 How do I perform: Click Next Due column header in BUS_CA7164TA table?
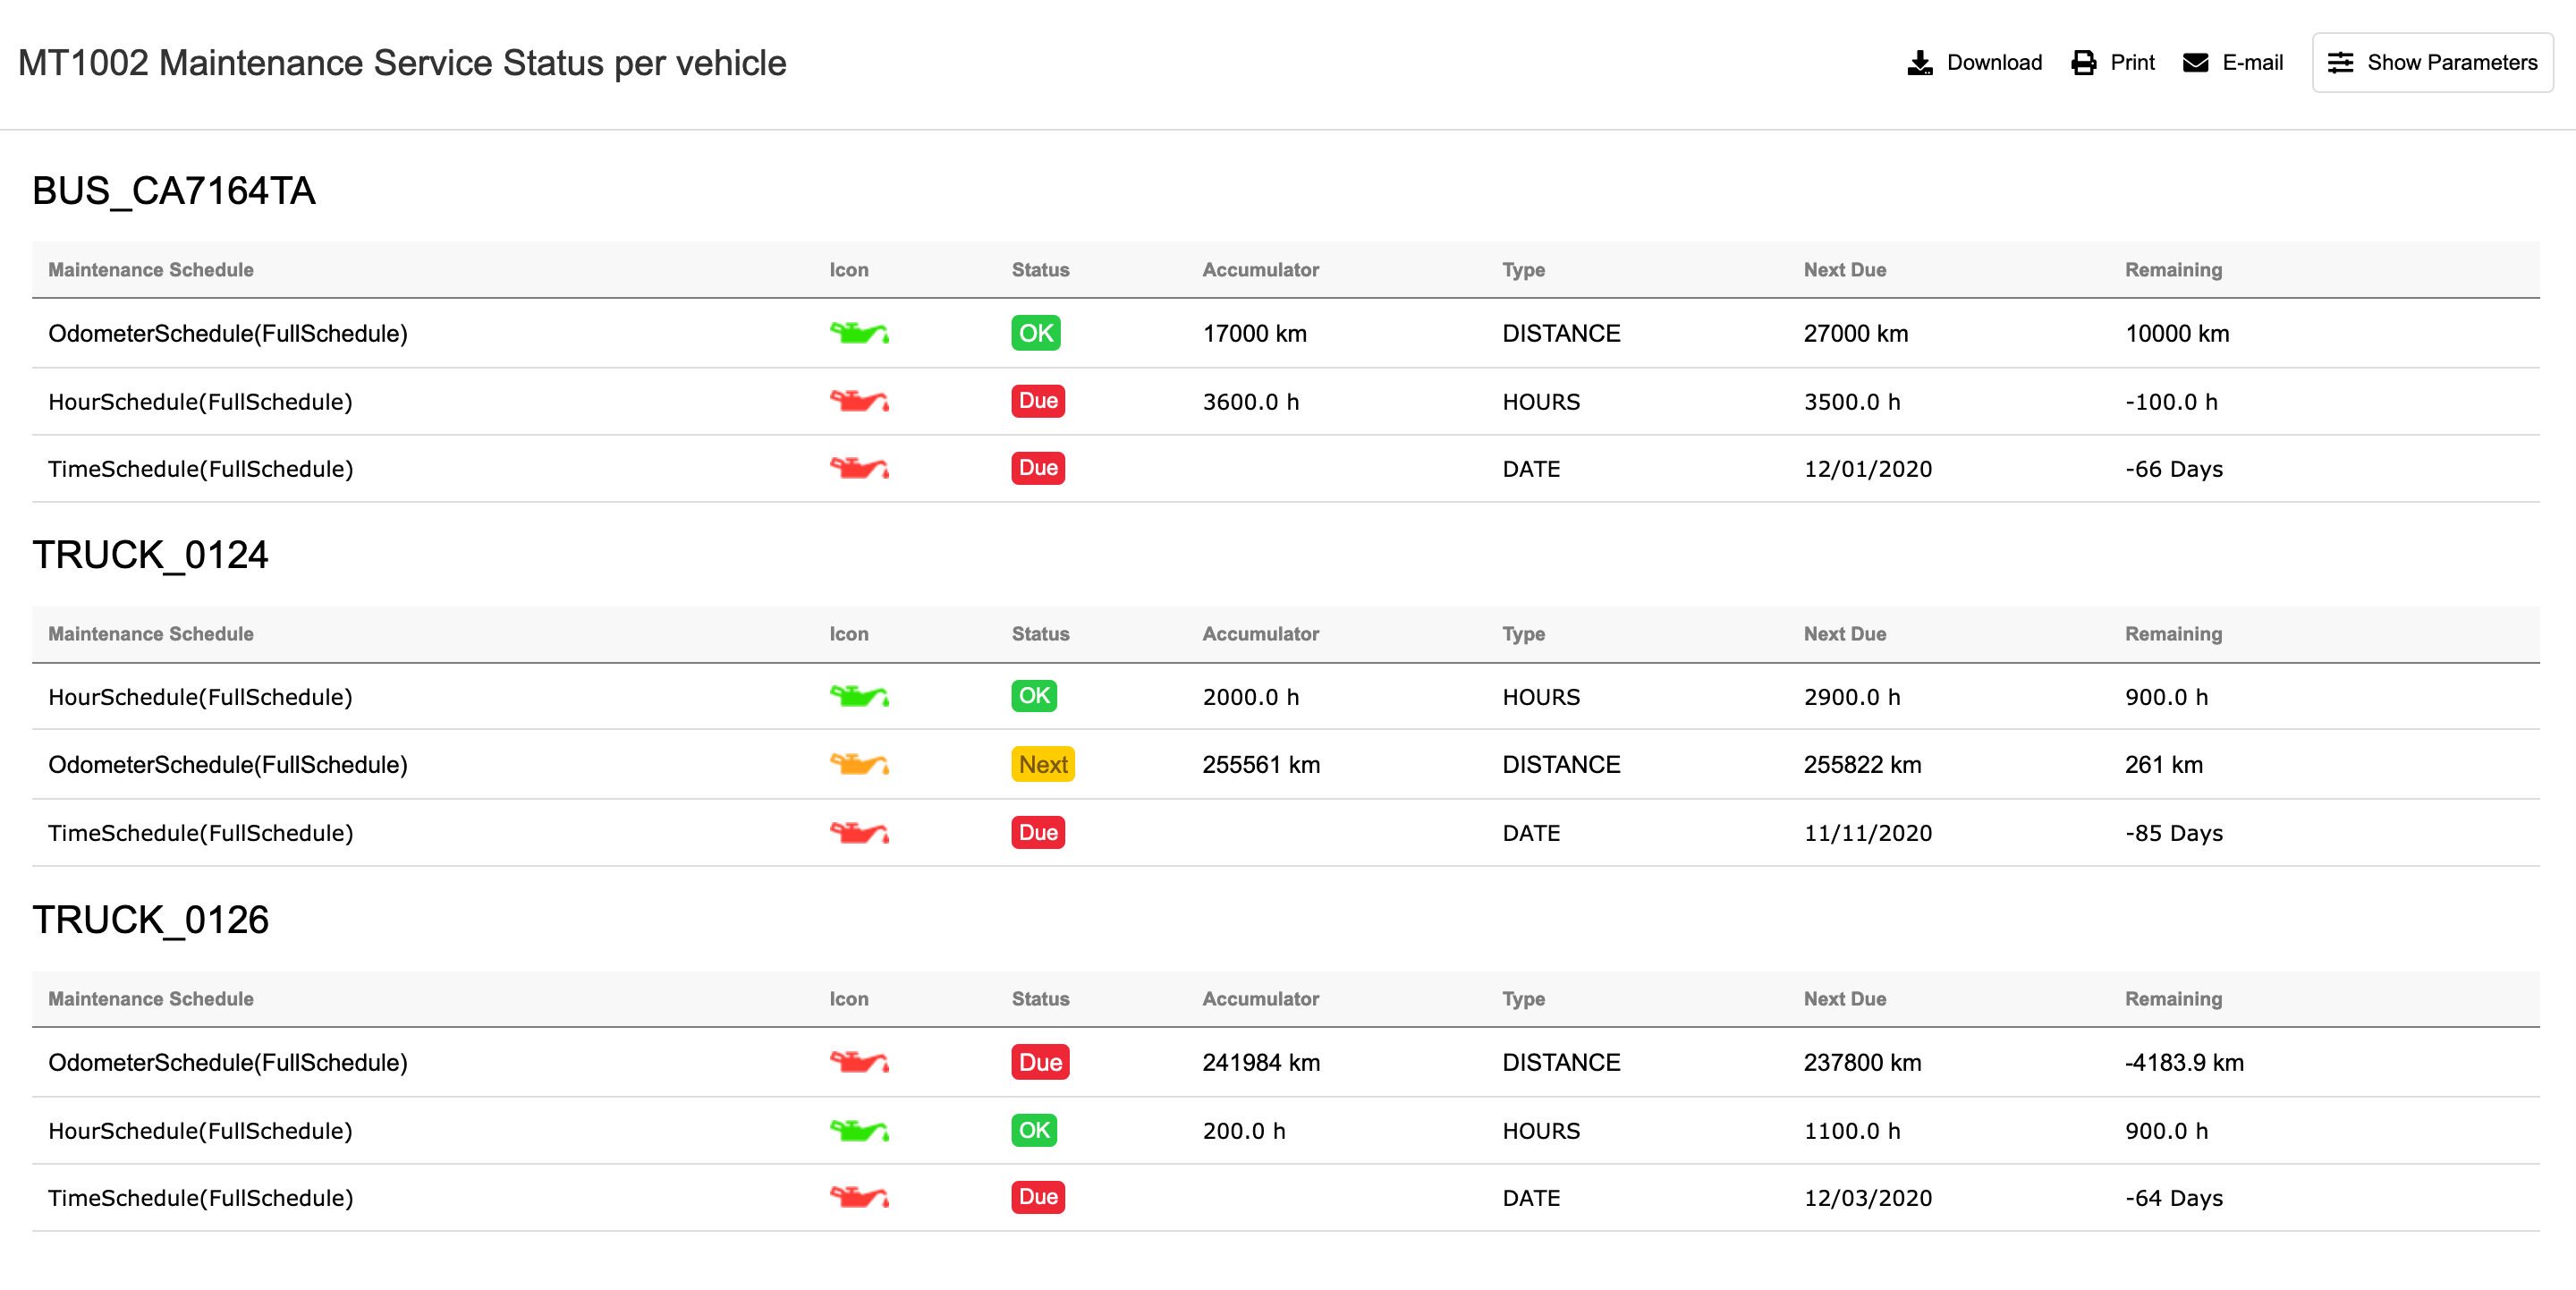tap(1845, 270)
